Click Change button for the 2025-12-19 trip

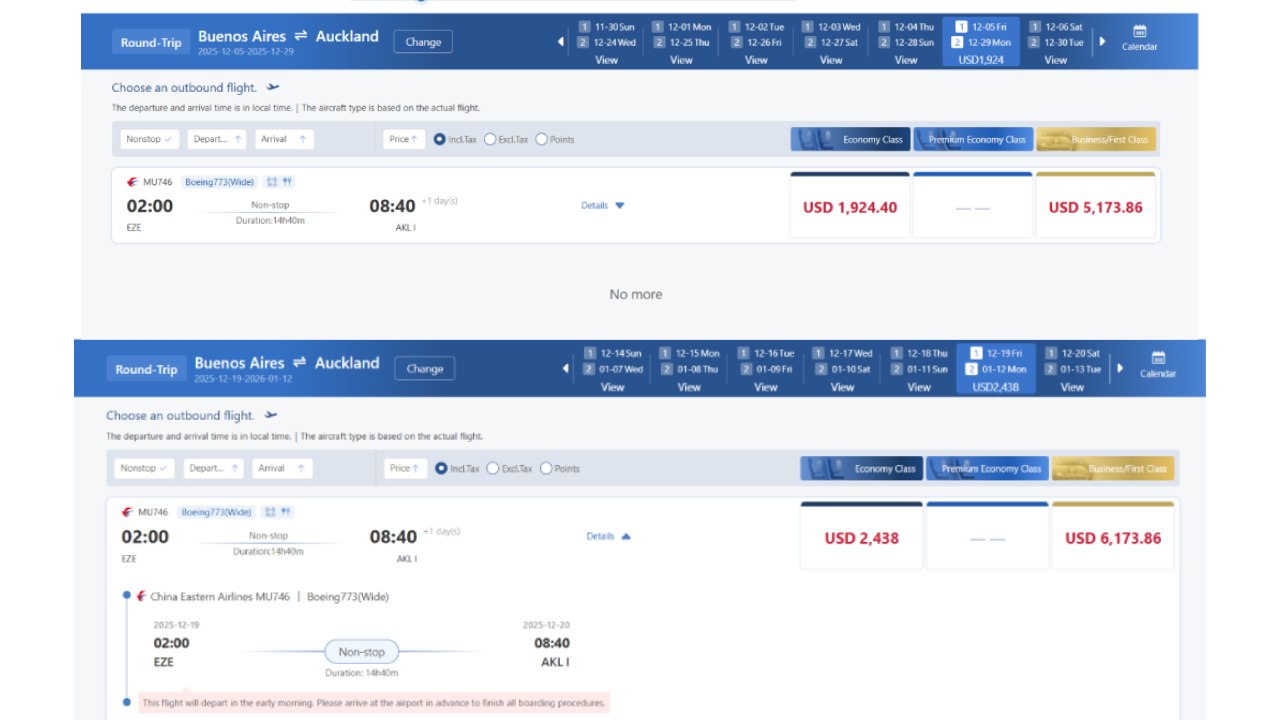pos(425,369)
